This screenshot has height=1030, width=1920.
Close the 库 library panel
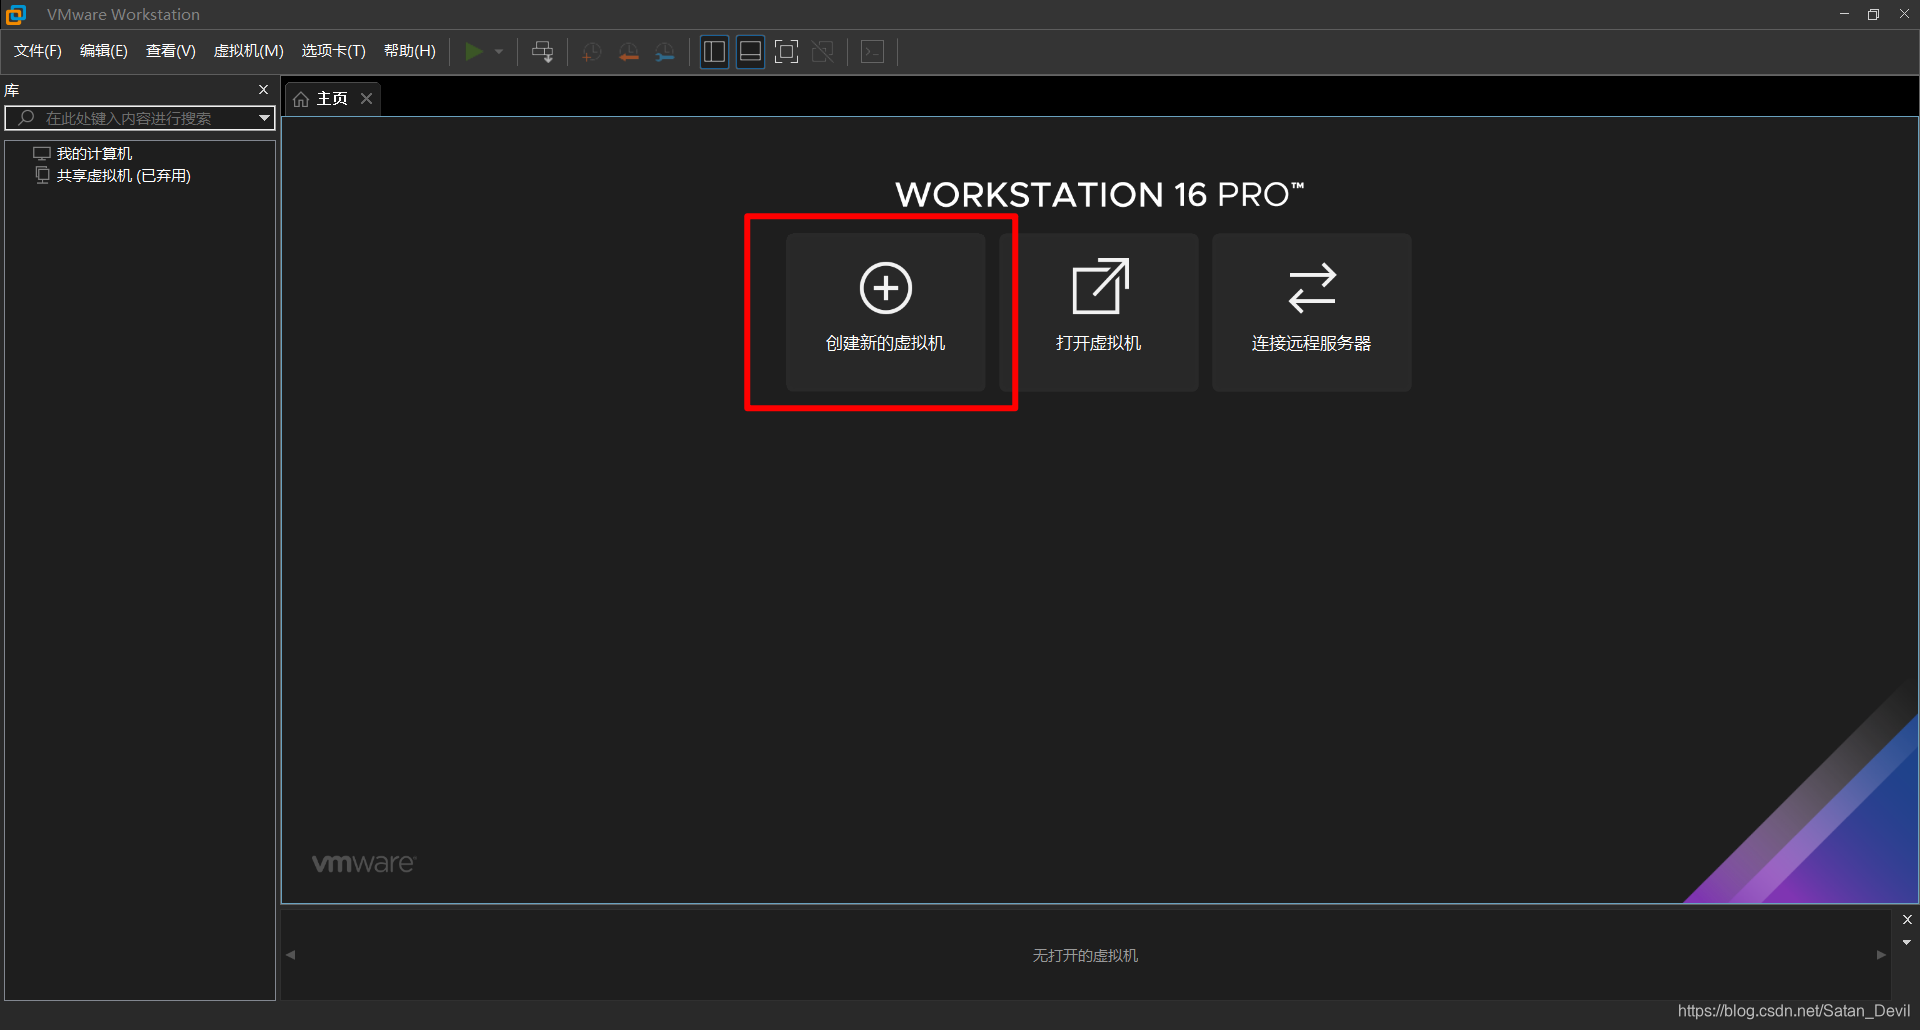(264, 90)
